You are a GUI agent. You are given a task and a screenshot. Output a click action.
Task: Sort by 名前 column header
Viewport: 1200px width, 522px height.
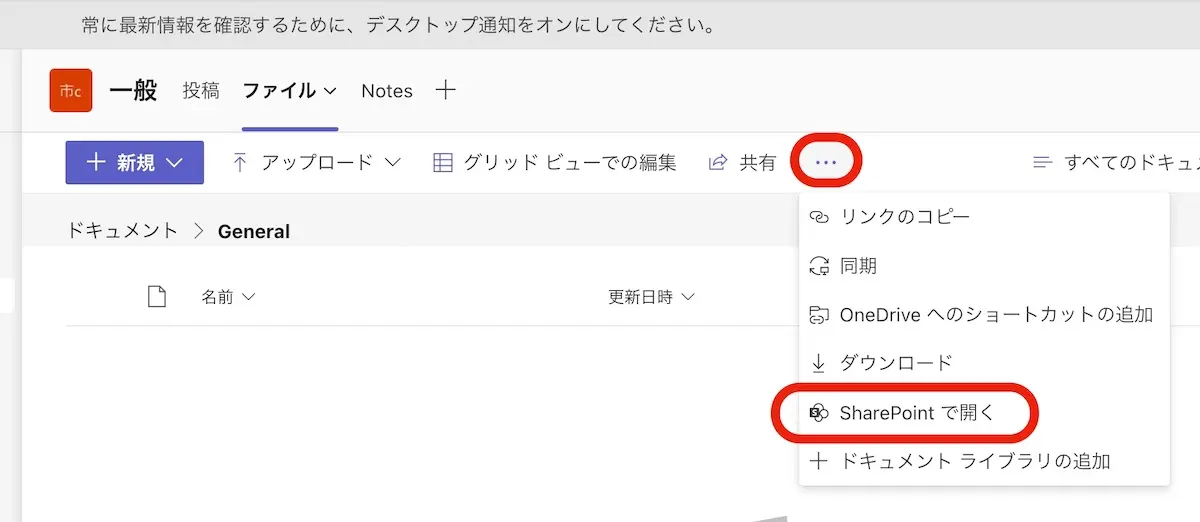(228, 297)
